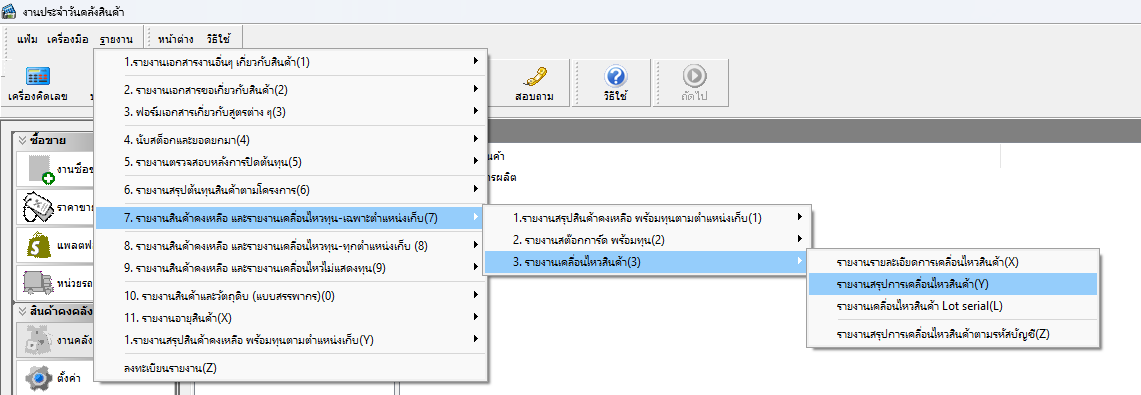Select menu item 9 เคลื่อนไหวไม่แสดงทุน(9)

click(291, 268)
